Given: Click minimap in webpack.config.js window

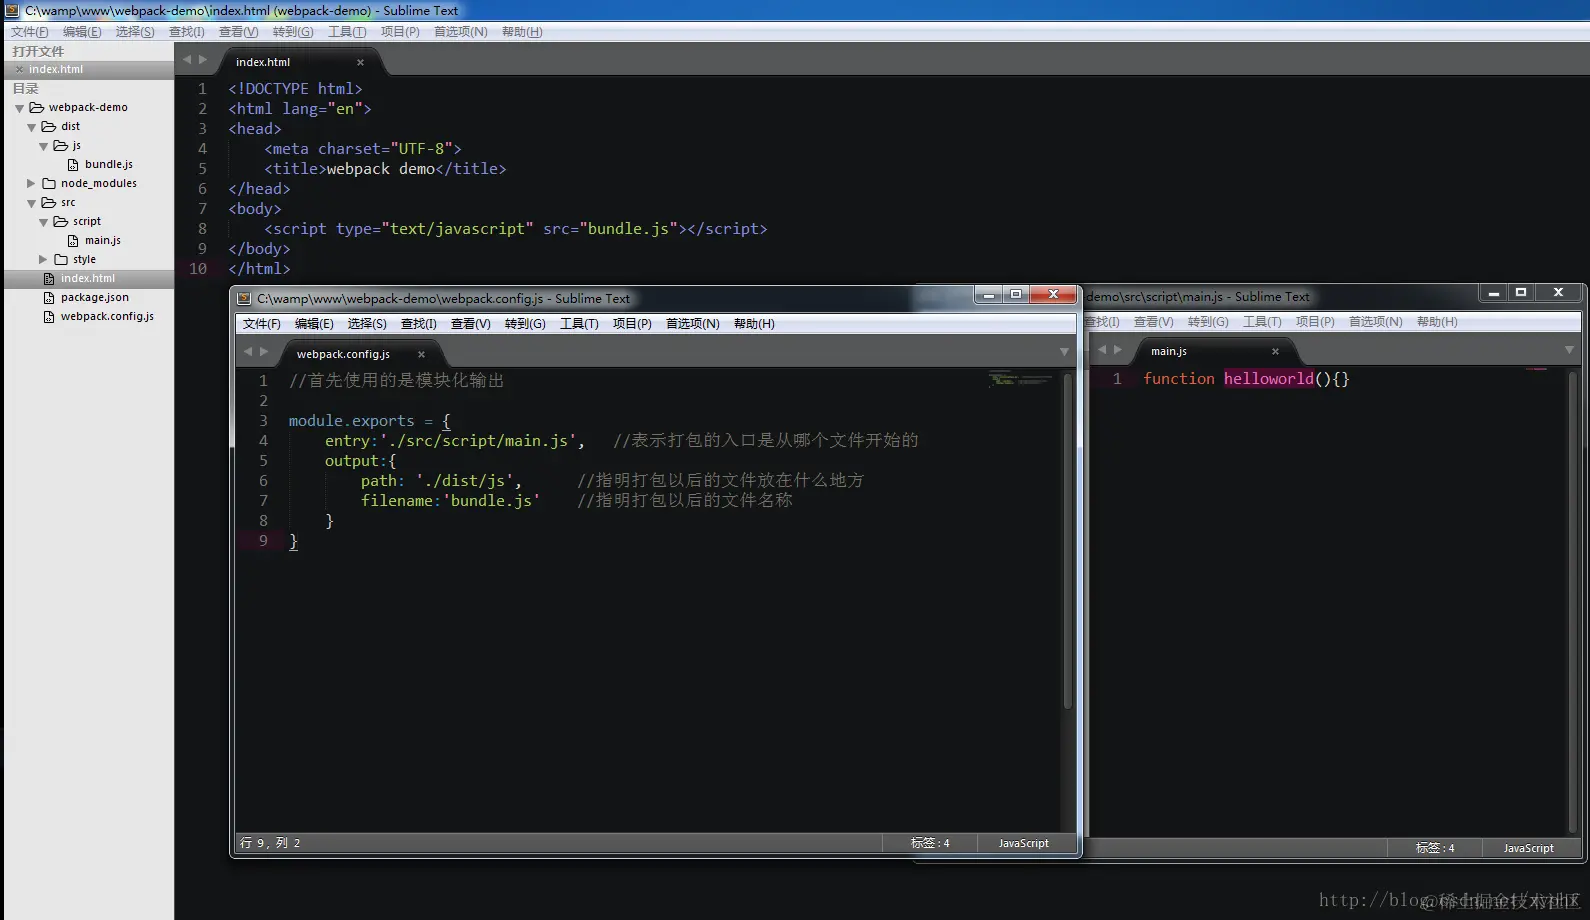Looking at the screenshot, I should [1020, 380].
